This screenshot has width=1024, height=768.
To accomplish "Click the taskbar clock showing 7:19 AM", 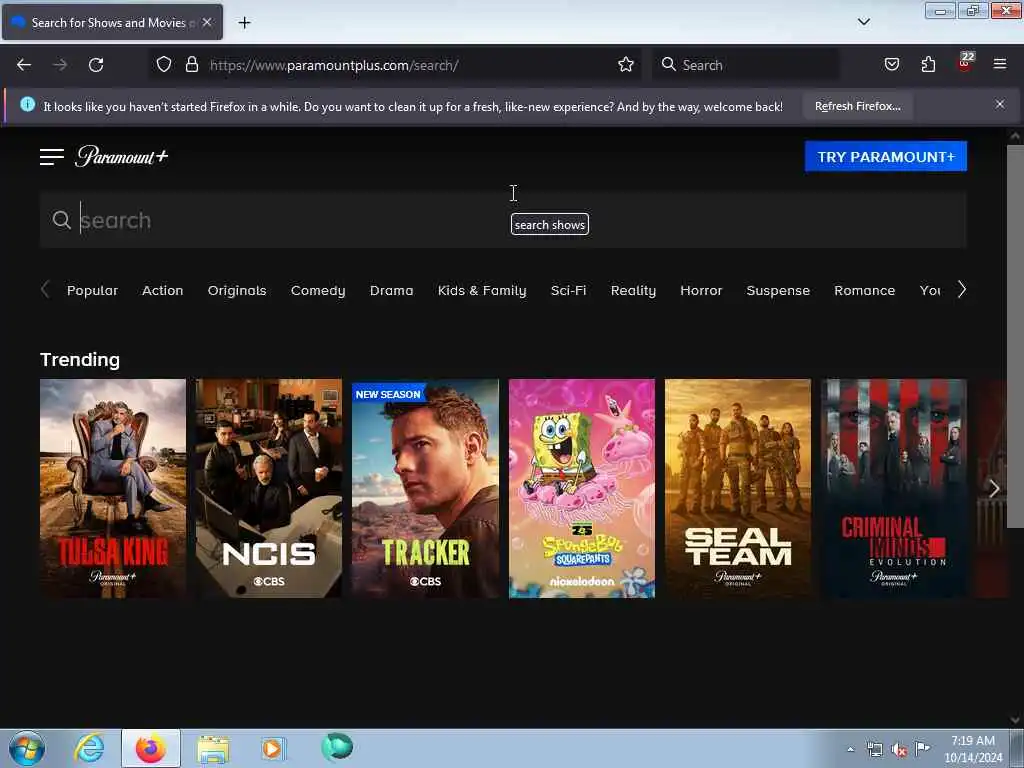I will tap(972, 749).
